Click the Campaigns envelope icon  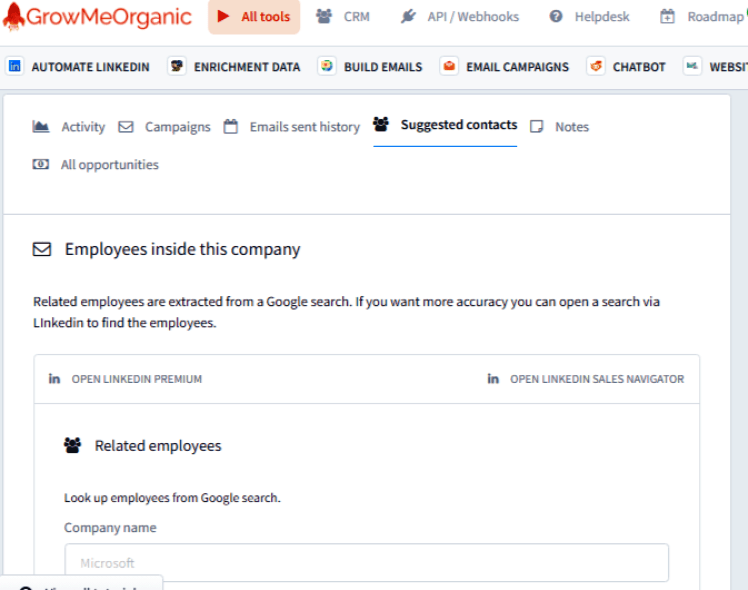(x=126, y=127)
